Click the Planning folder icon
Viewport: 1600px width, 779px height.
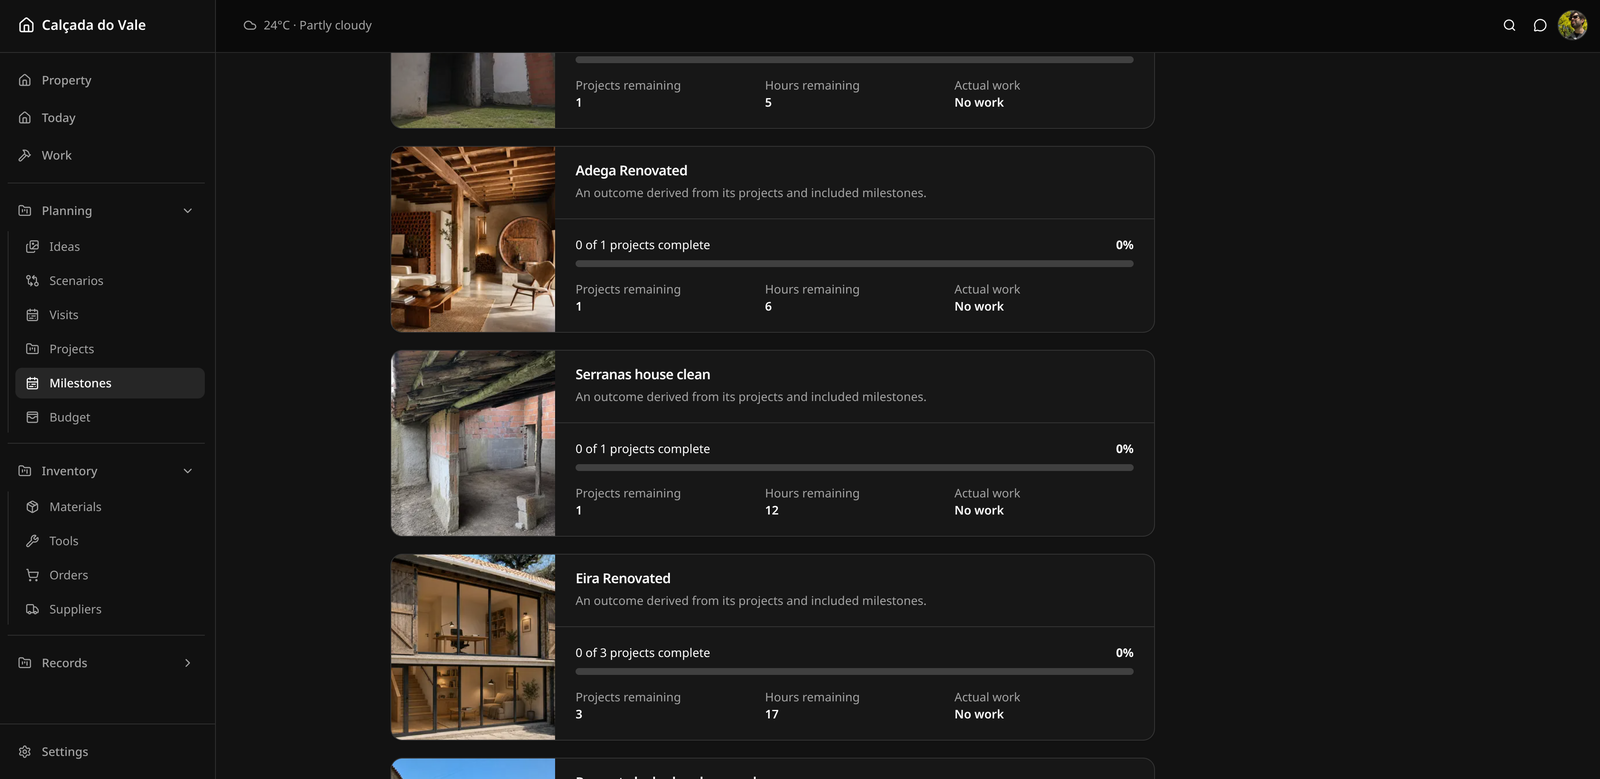[x=25, y=211]
